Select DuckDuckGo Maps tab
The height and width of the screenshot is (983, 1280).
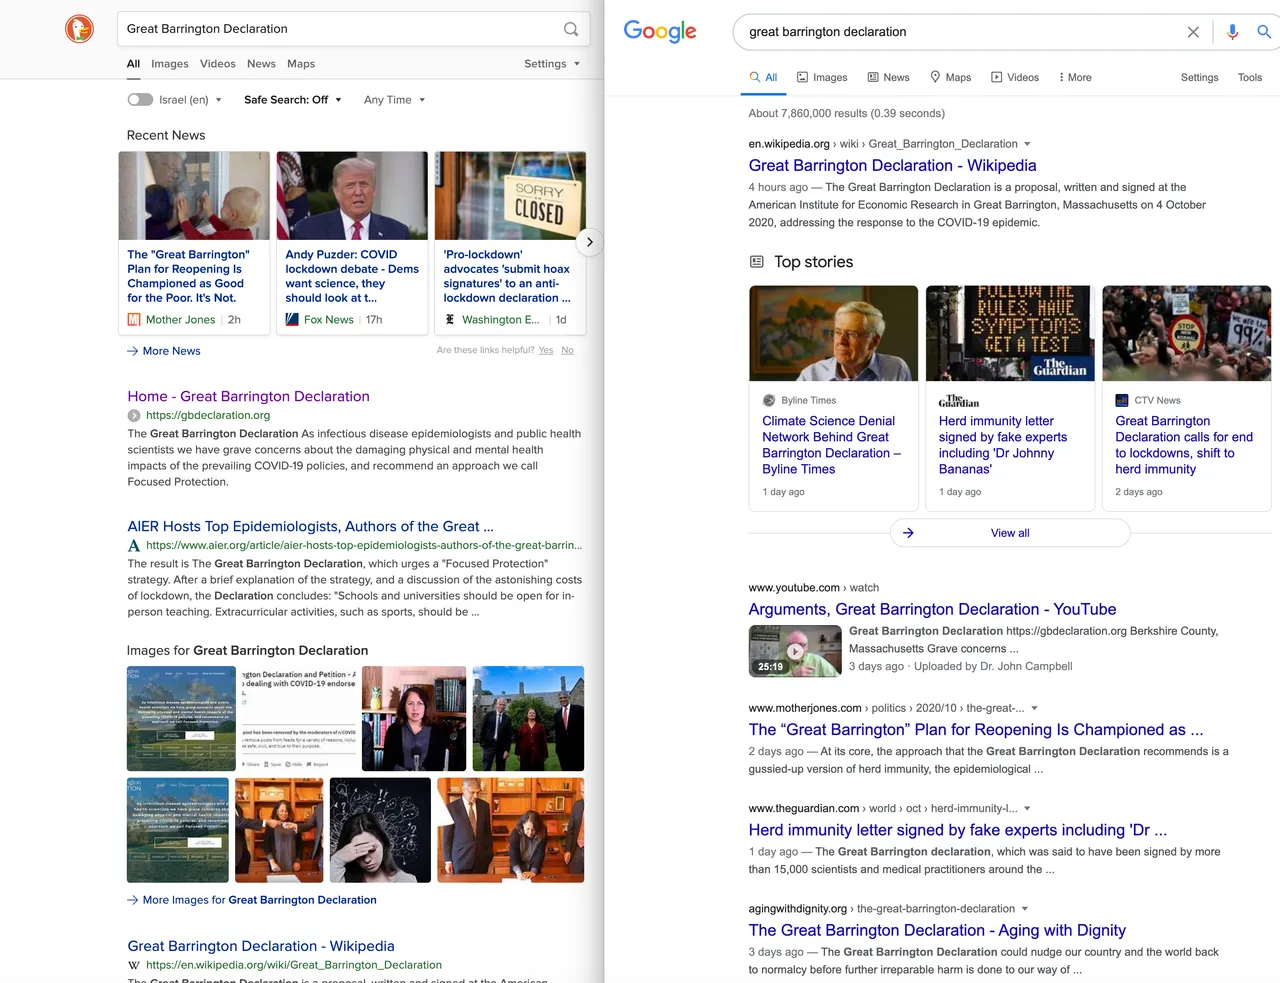coord(301,64)
